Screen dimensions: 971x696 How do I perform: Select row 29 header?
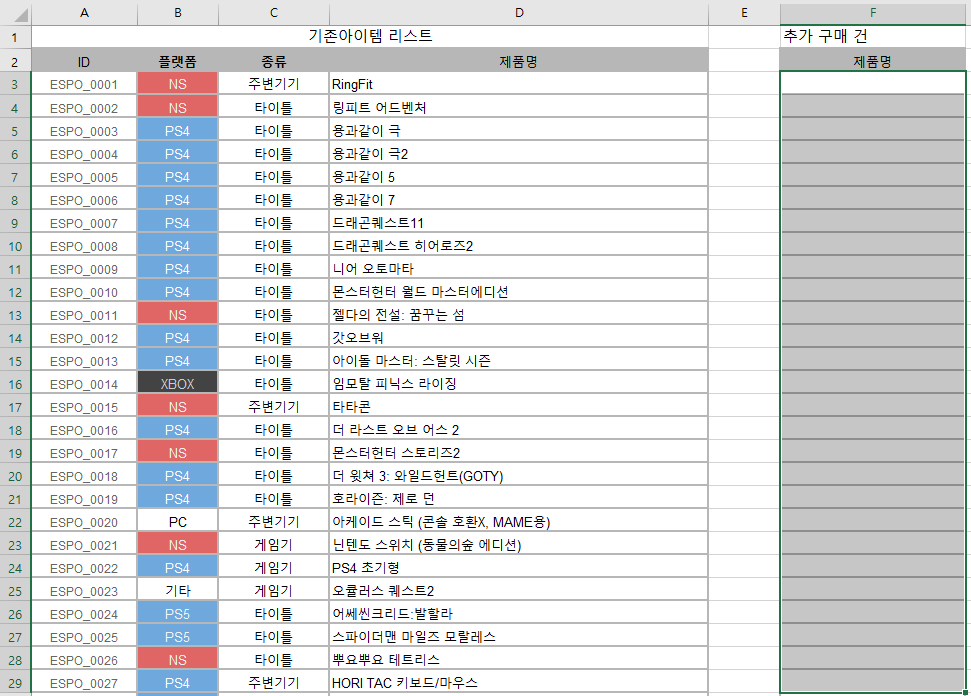[15, 683]
